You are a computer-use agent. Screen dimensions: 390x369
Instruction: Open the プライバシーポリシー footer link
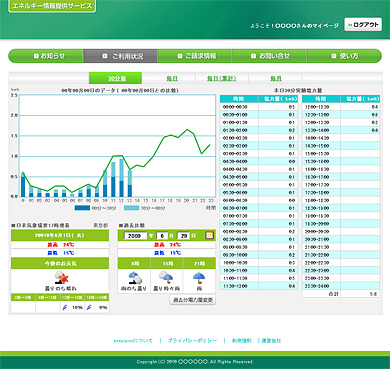coord(192,341)
